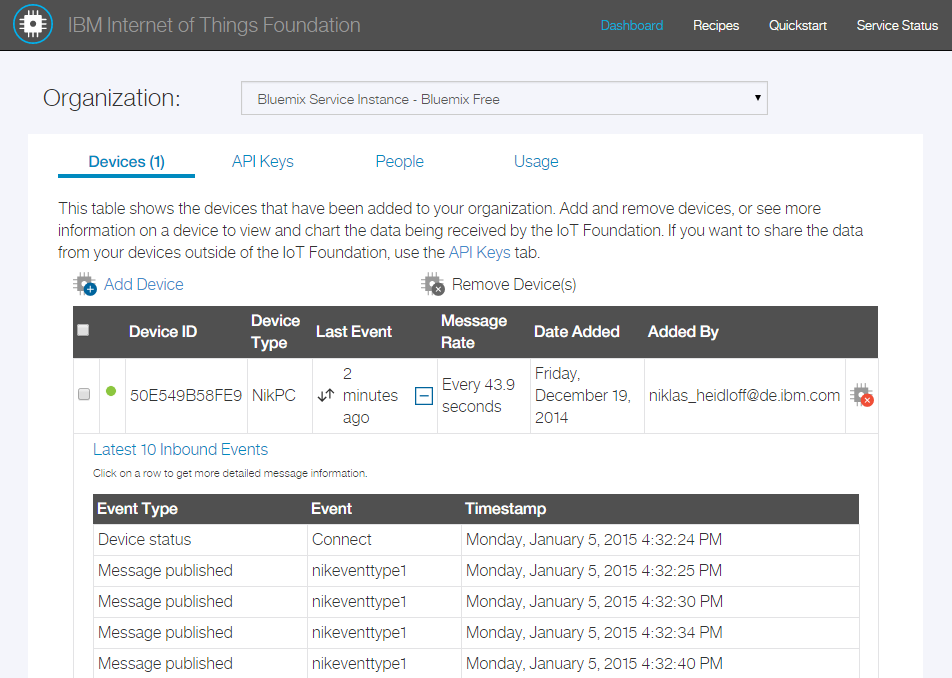The image size is (952, 678).
Task: Open Quickstart in top navigation
Action: click(797, 25)
